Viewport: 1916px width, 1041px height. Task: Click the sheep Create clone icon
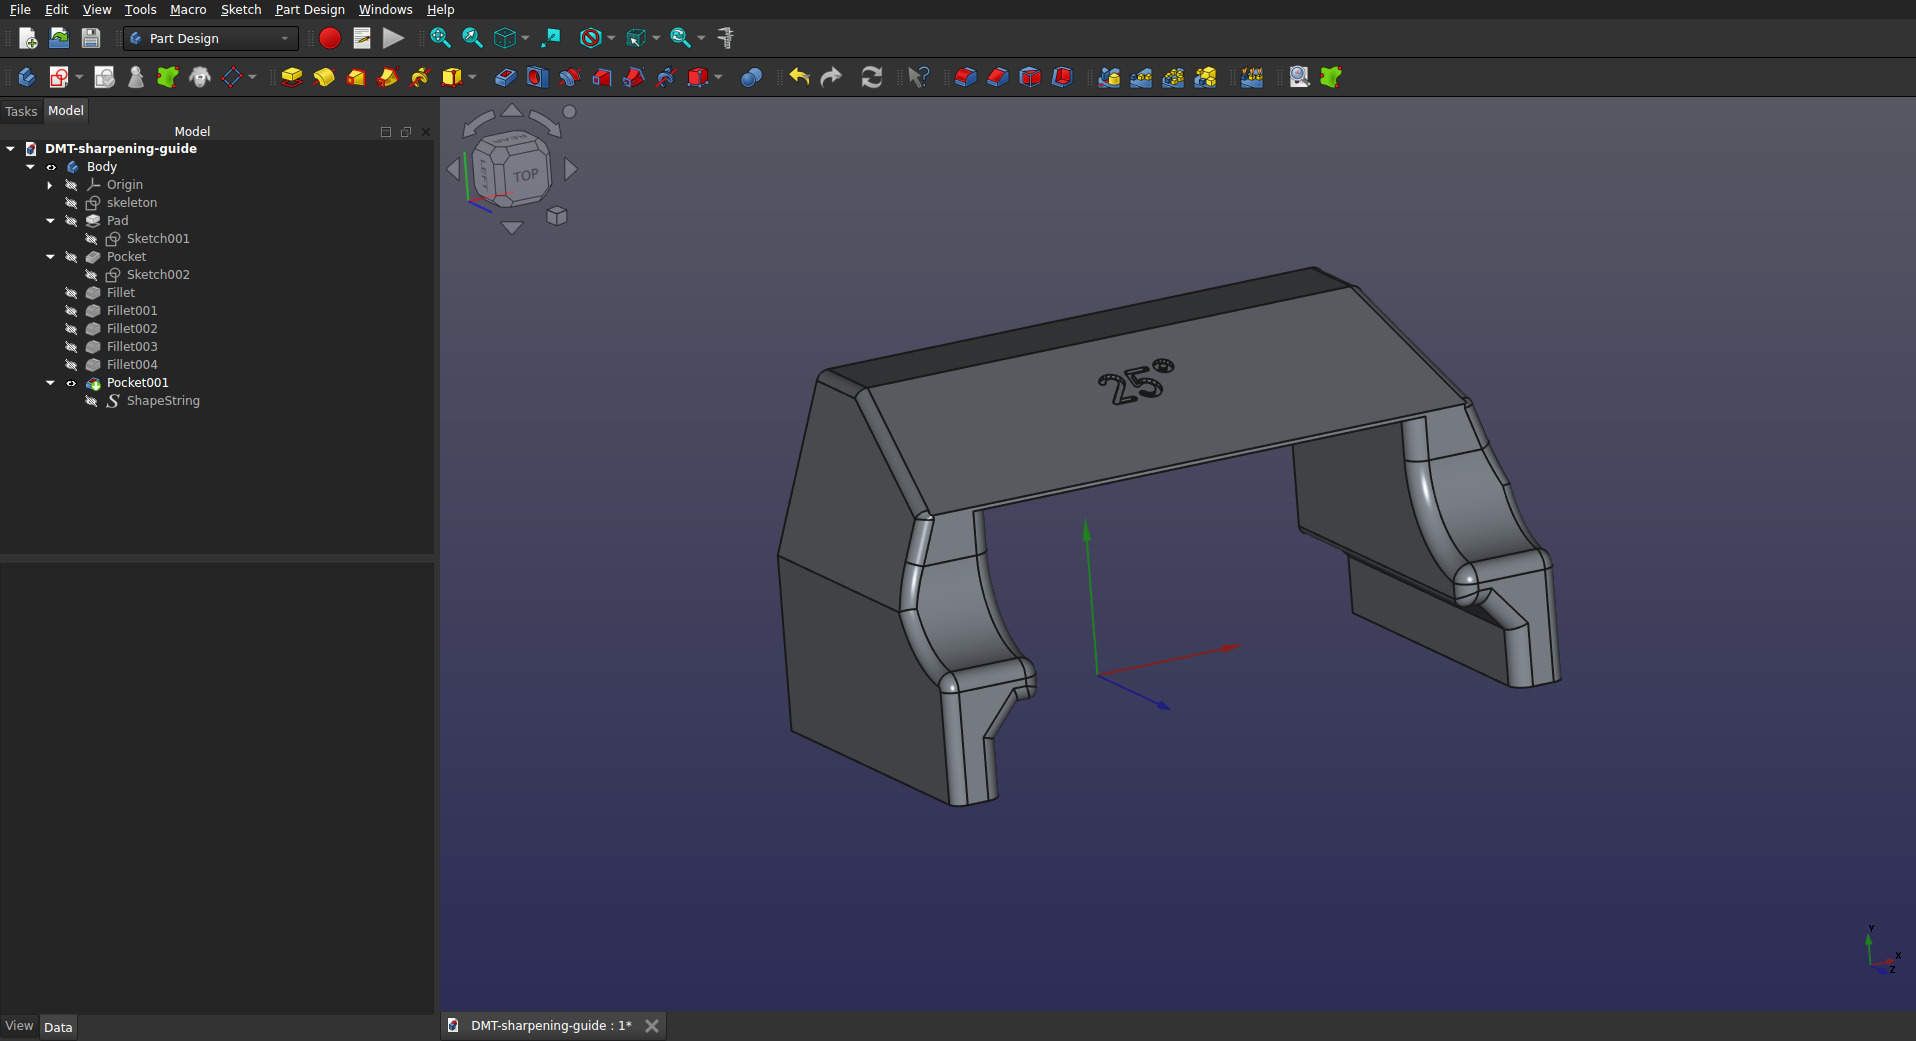tap(200, 77)
